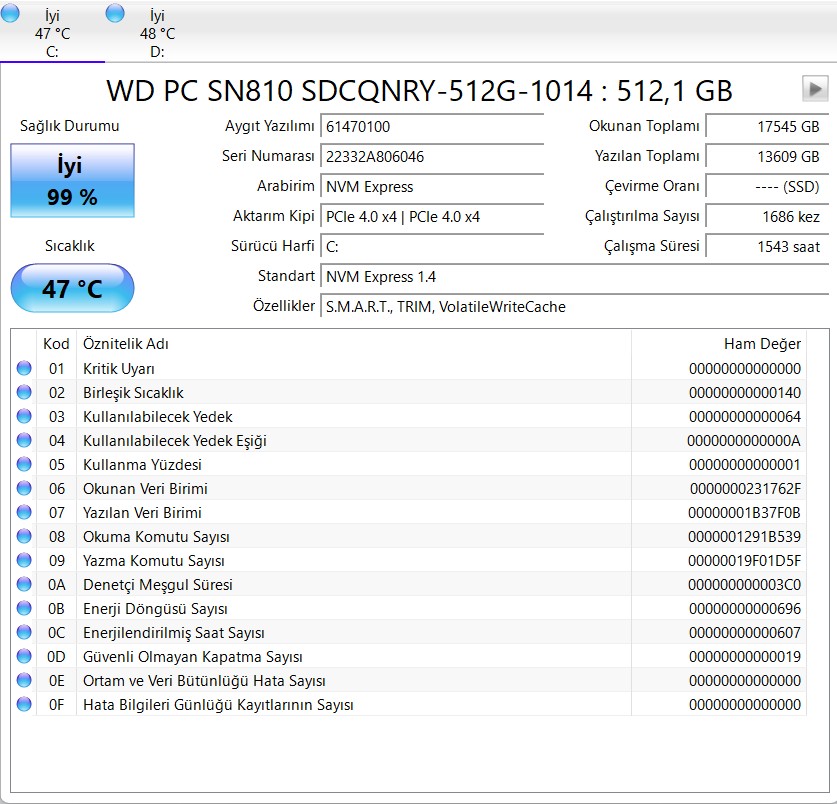Click the Aygıt Yazılımı firmware field
Image resolution: width=837 pixels, height=804 pixels.
(432, 127)
